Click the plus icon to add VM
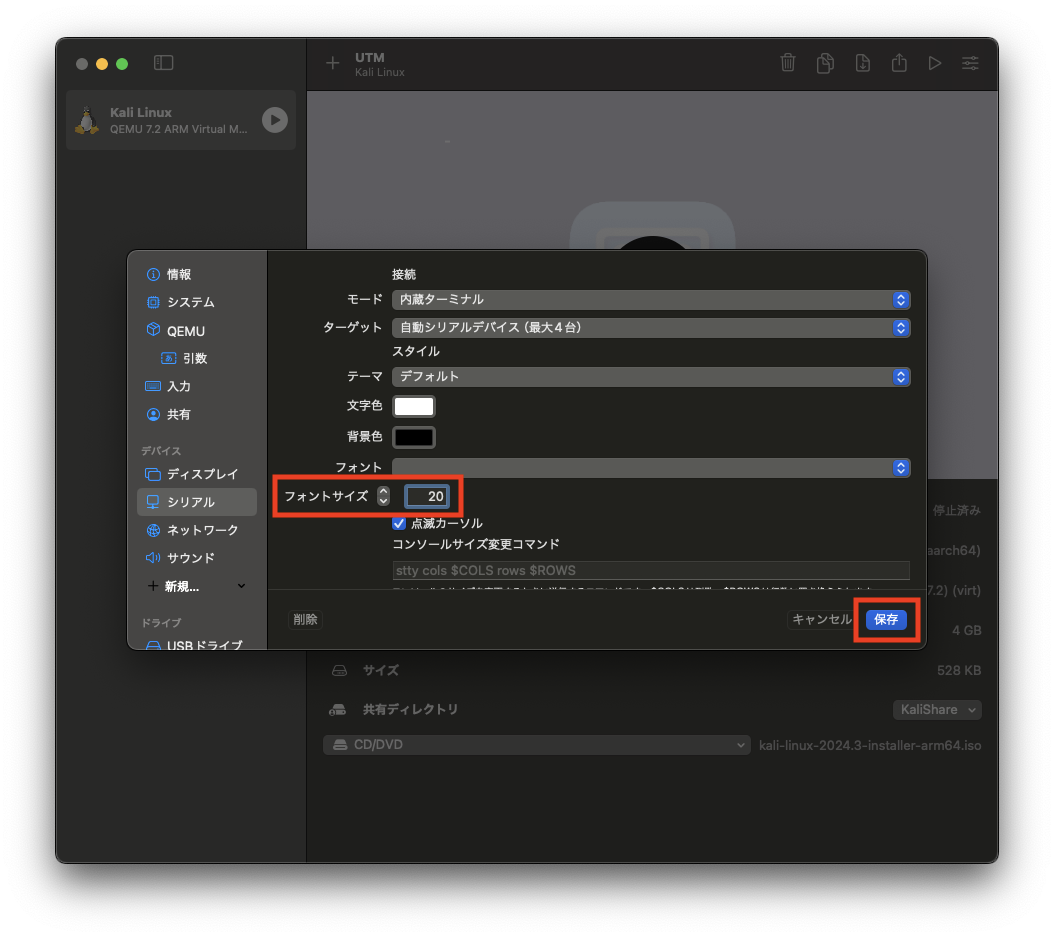The height and width of the screenshot is (937, 1054). 332,63
